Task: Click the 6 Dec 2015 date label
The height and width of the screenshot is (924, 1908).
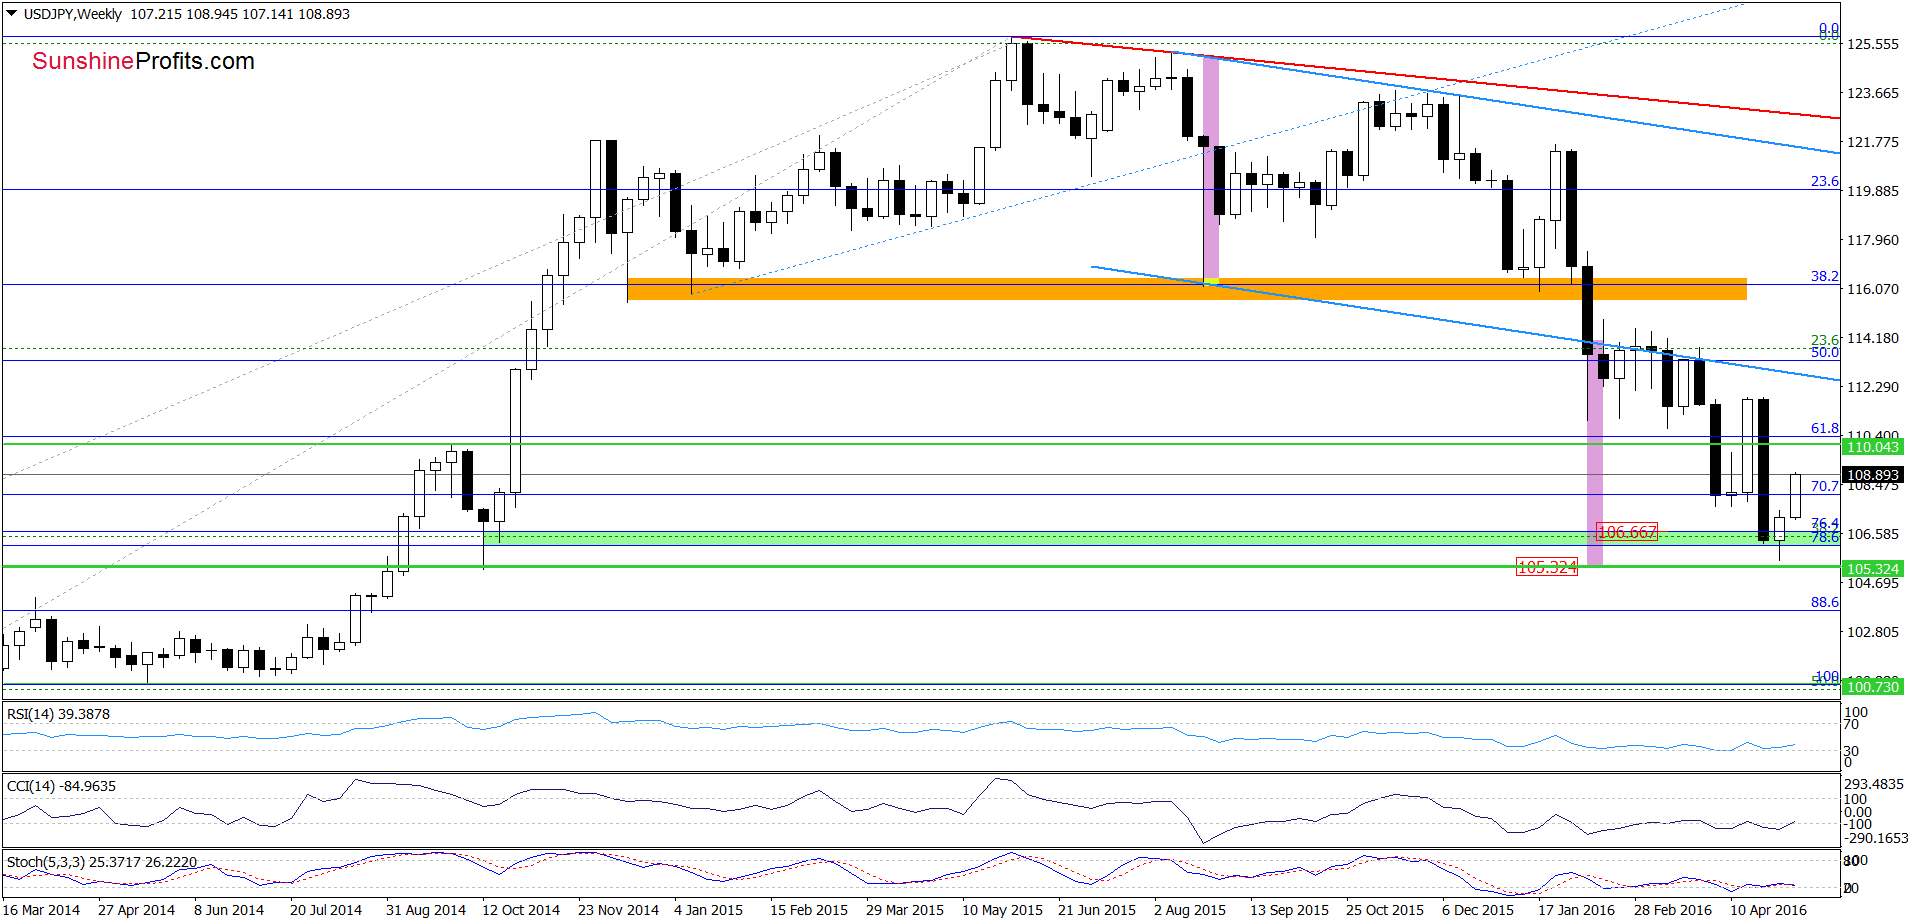Action: coord(1478,910)
